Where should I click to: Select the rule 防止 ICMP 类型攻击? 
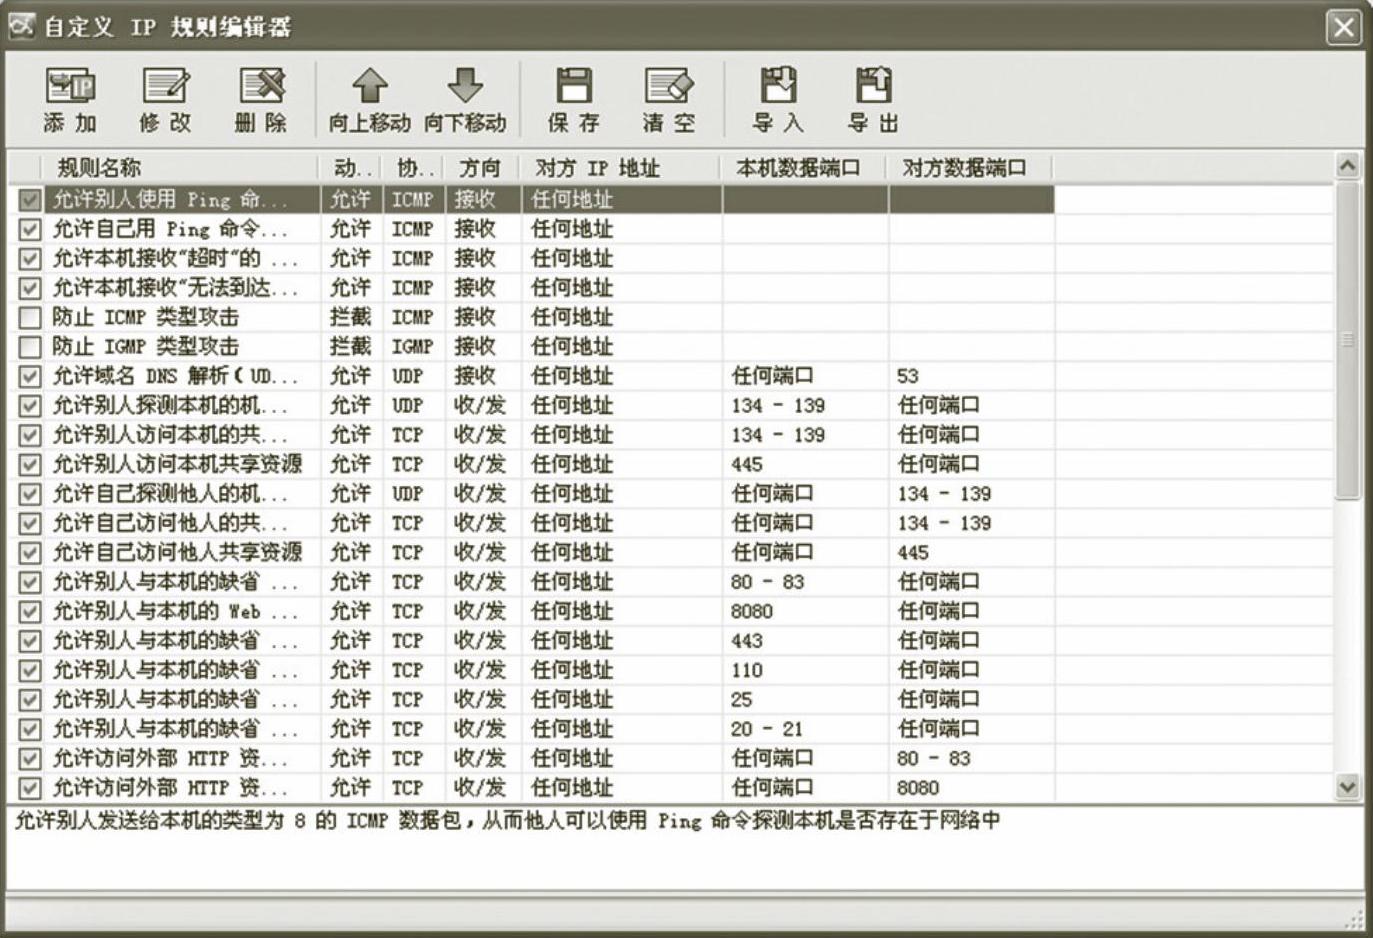coord(146,317)
